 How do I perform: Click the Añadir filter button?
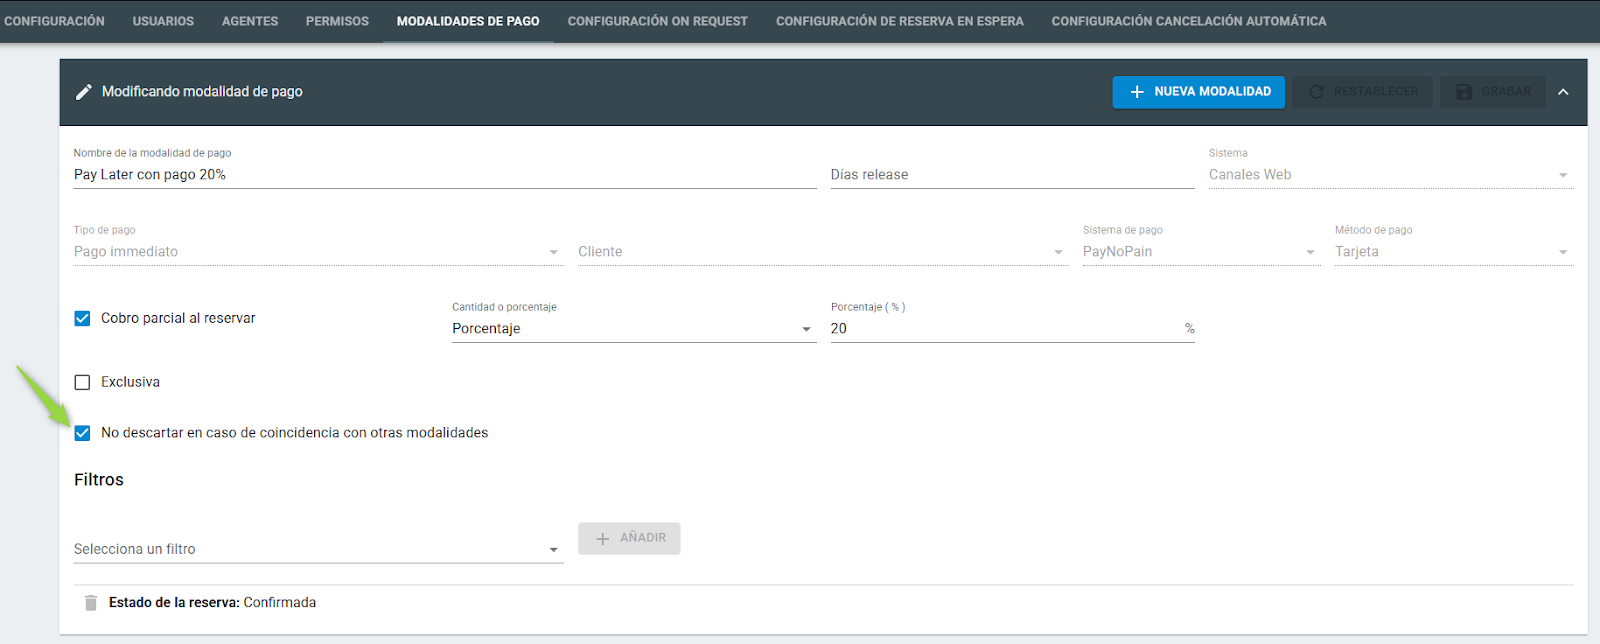(629, 538)
